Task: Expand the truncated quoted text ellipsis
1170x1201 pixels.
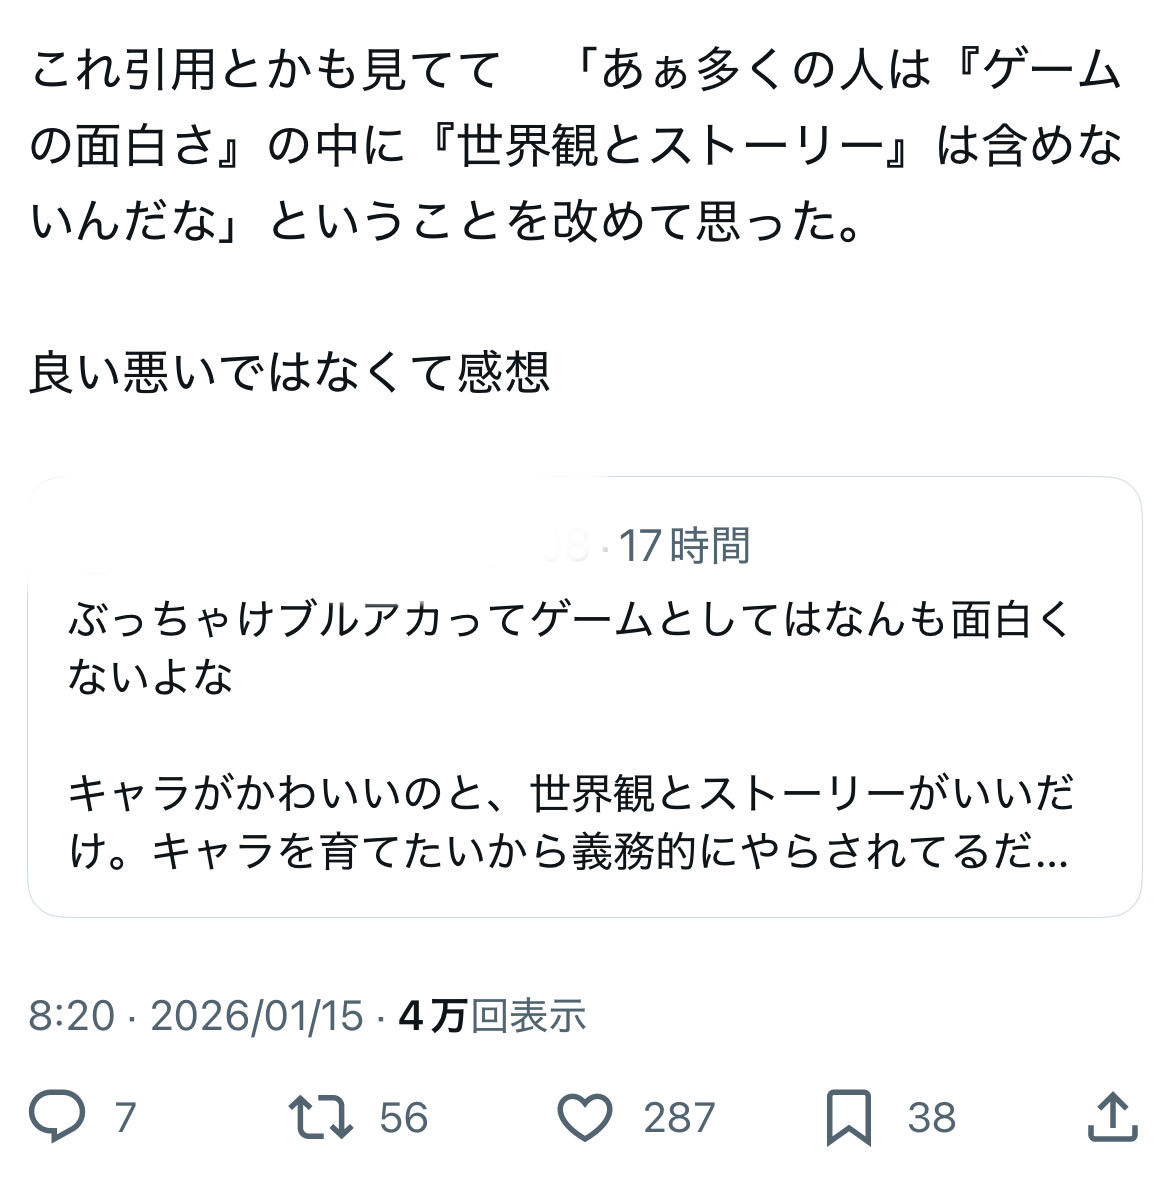Action: [1053, 855]
